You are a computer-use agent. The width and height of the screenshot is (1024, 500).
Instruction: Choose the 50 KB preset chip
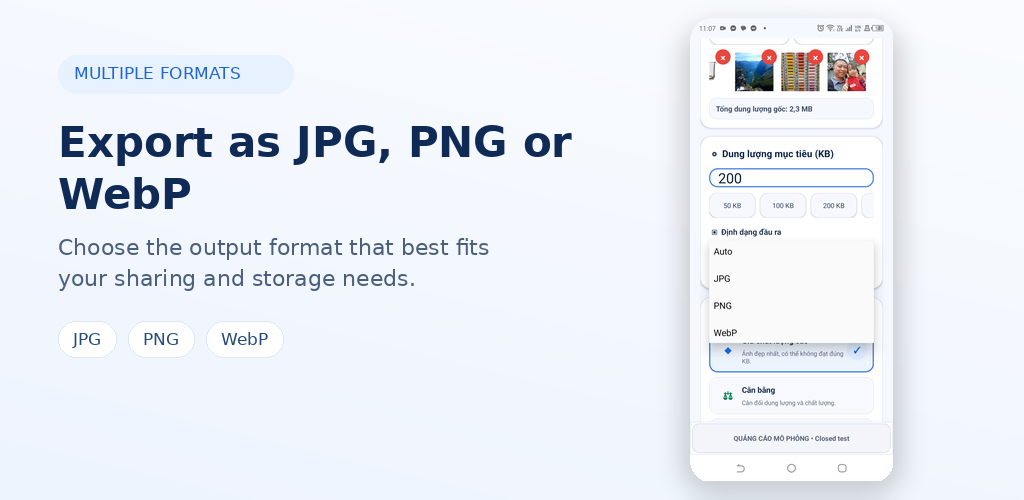pyautogui.click(x=732, y=206)
